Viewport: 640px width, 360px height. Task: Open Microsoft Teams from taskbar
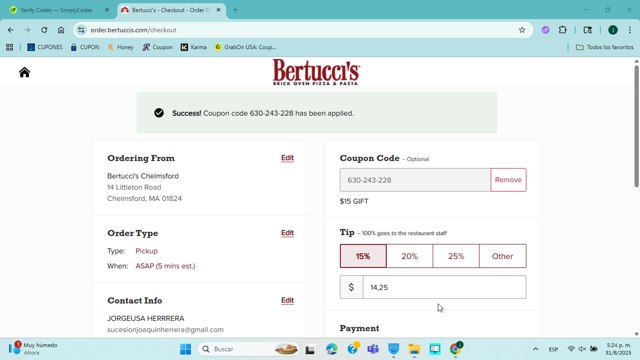pos(373,349)
